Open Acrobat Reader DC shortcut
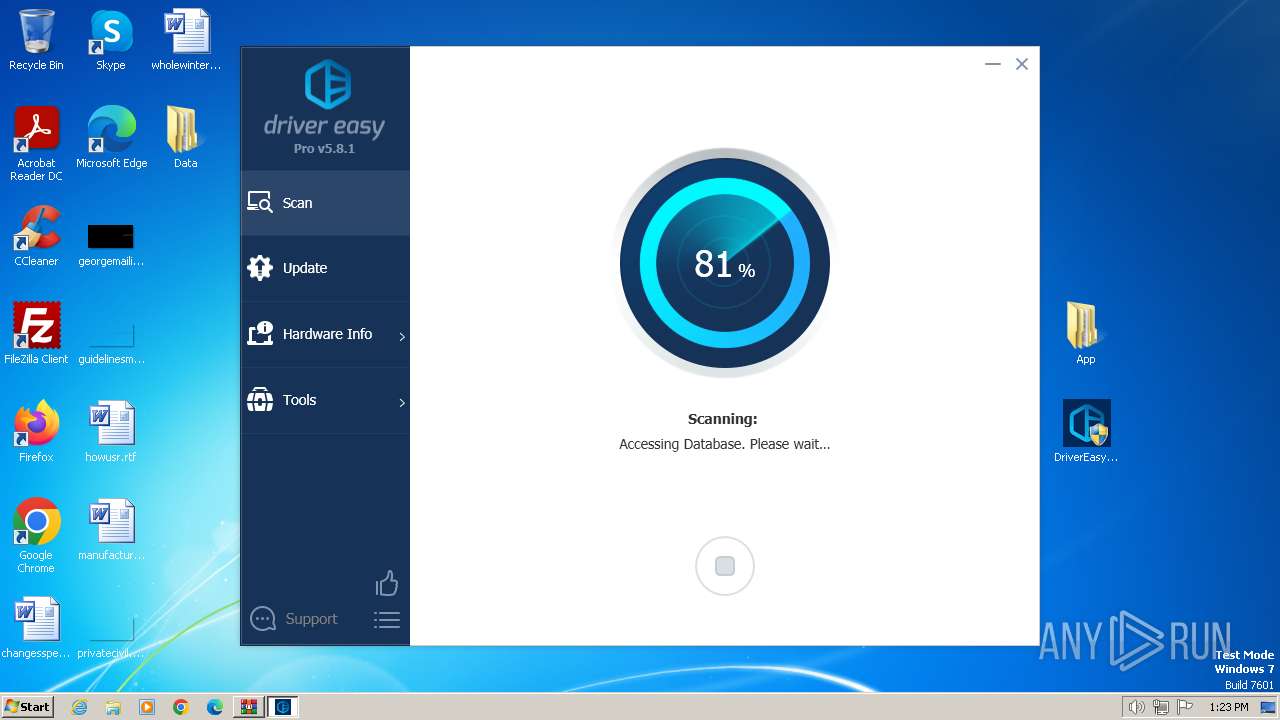 click(x=36, y=144)
